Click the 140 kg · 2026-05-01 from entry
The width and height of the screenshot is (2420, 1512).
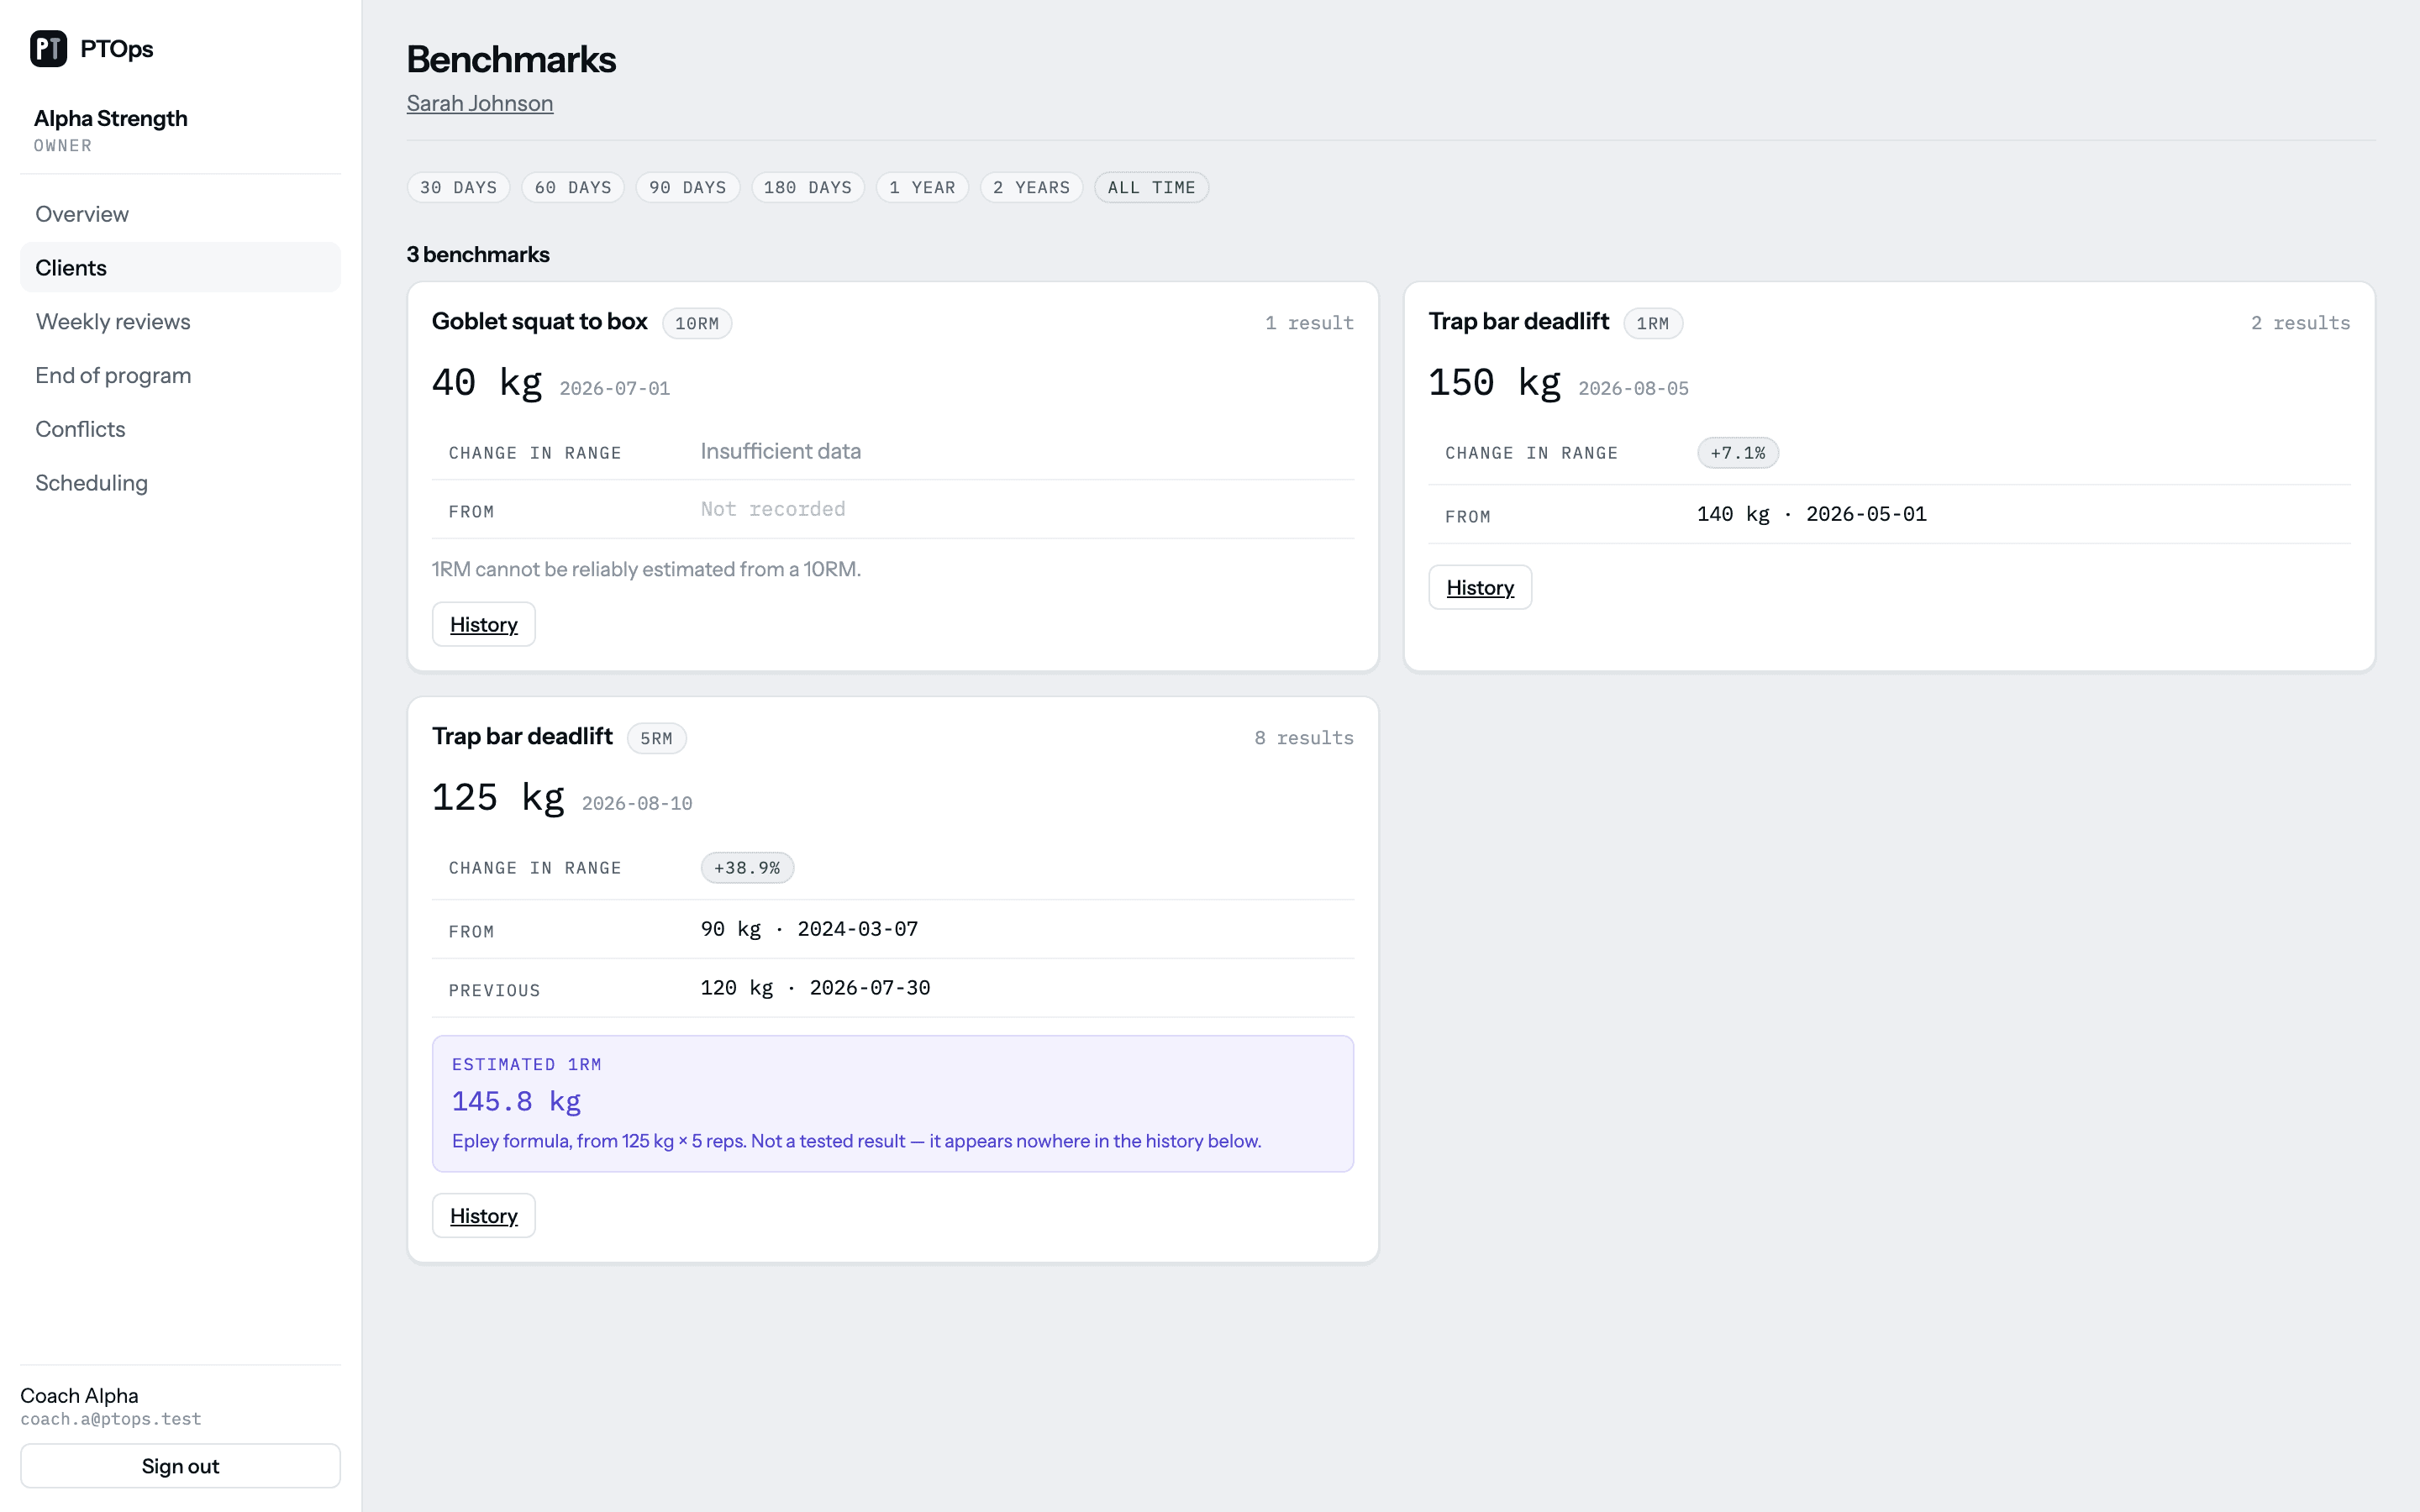[1811, 514]
